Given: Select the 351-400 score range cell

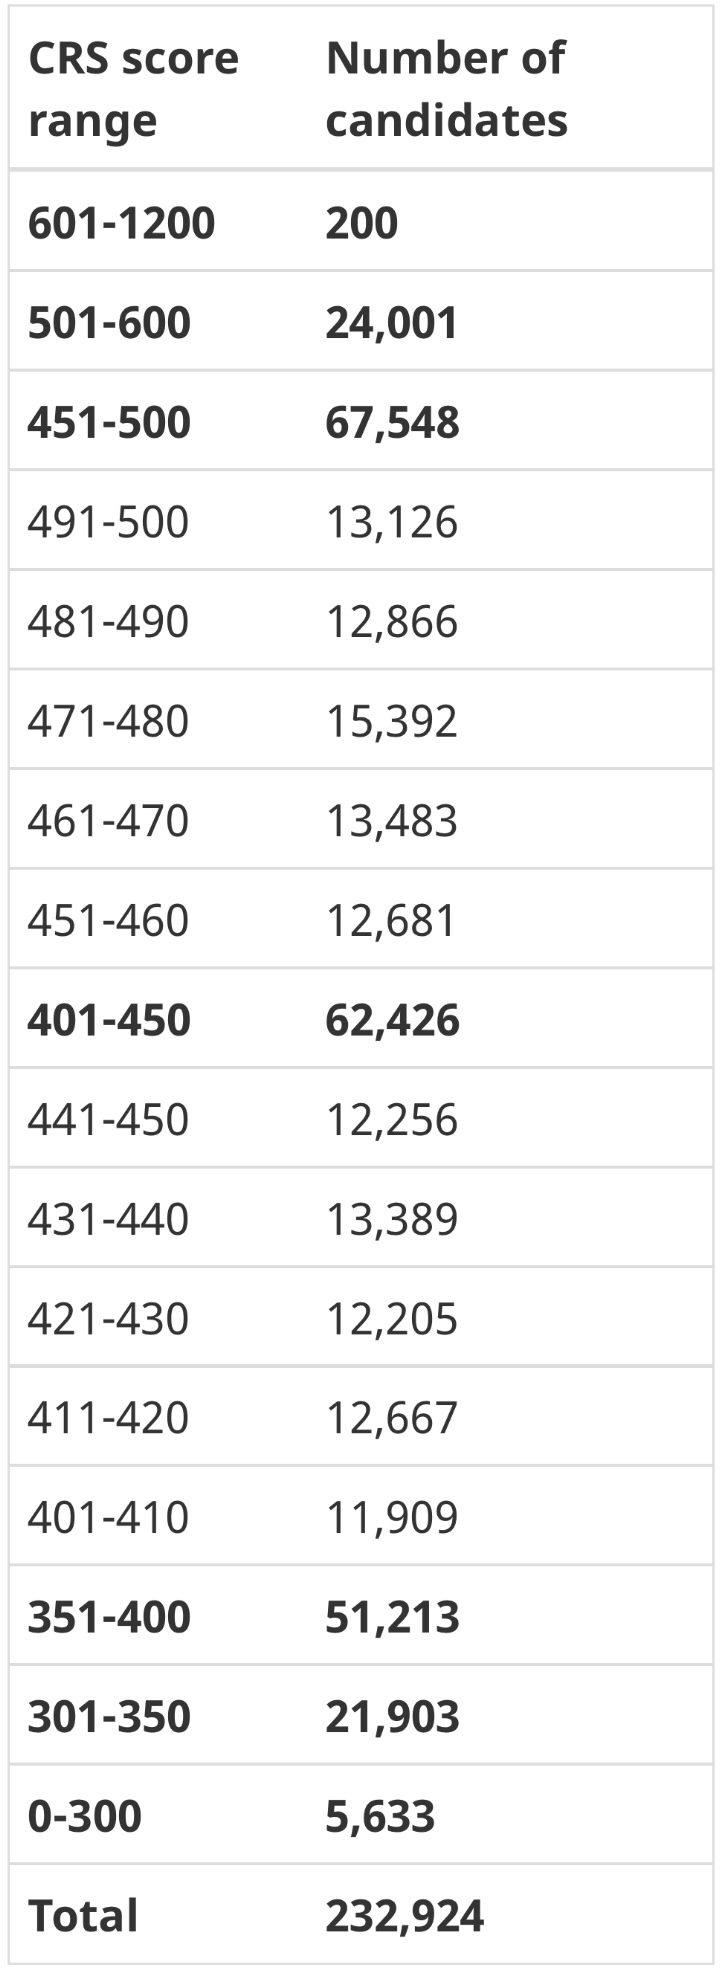Looking at the screenshot, I should click(x=109, y=1617).
